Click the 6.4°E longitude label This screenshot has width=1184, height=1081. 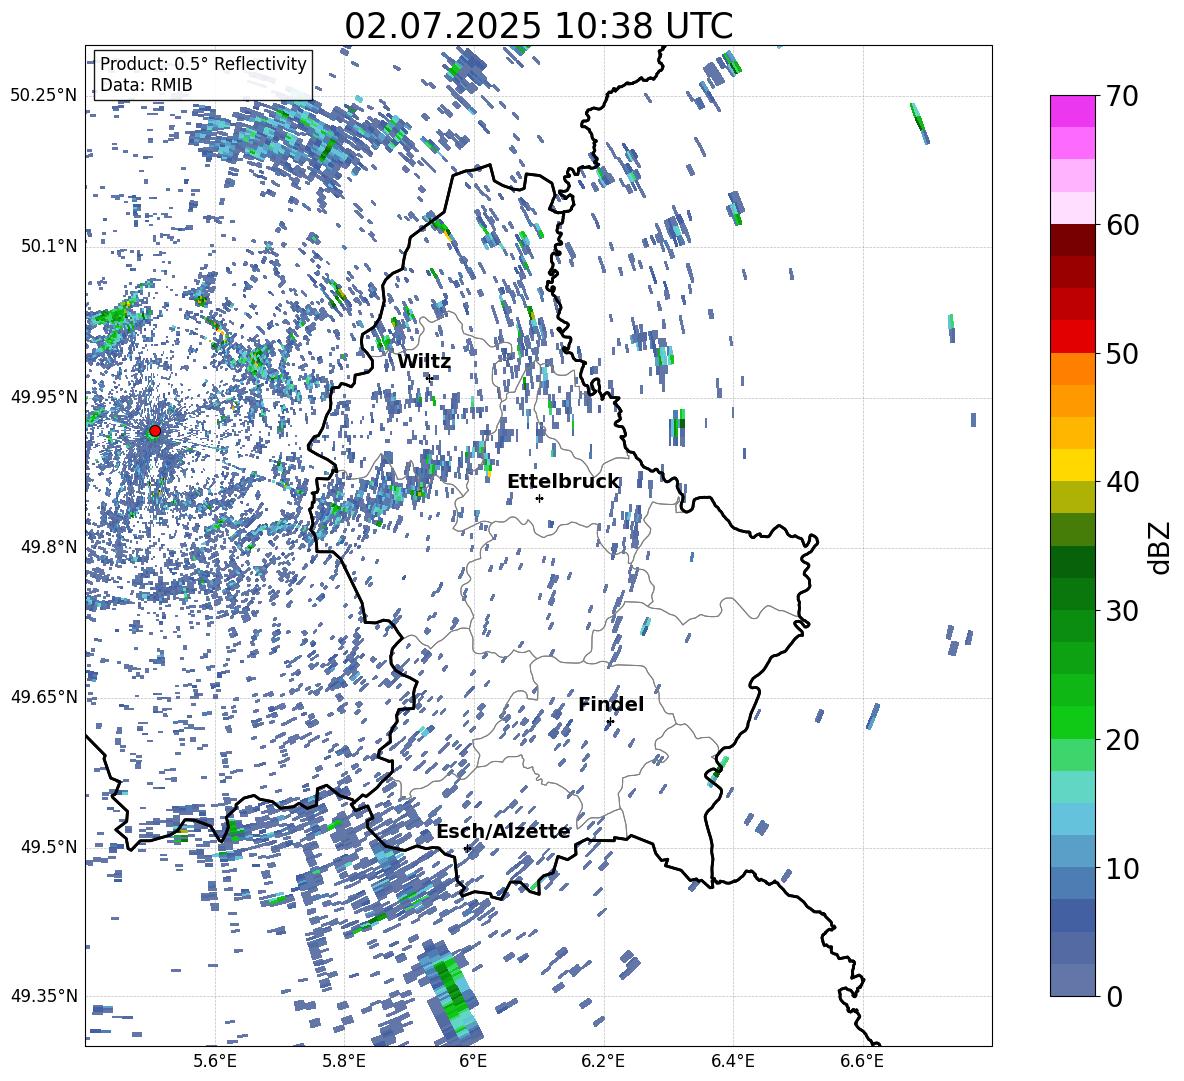coord(732,1061)
